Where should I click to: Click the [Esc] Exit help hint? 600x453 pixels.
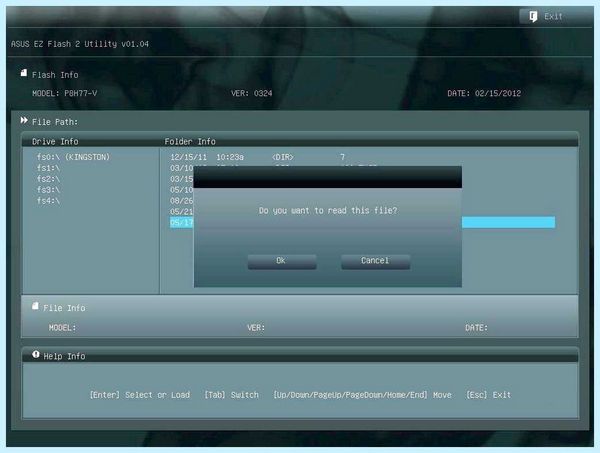click(488, 395)
